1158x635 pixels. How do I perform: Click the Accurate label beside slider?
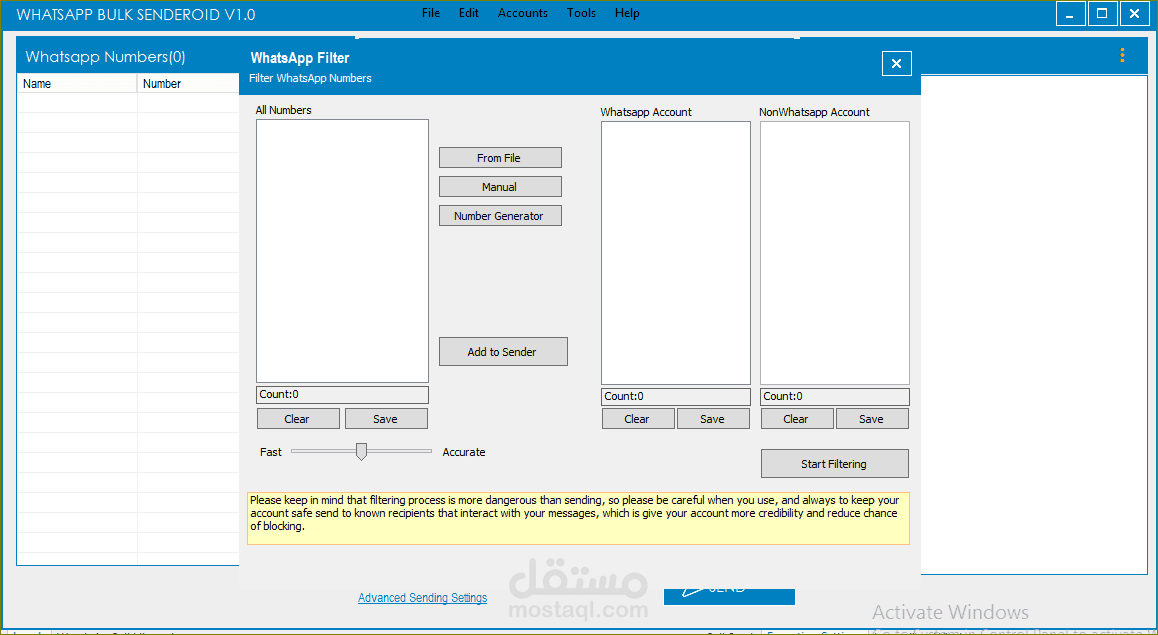464,452
